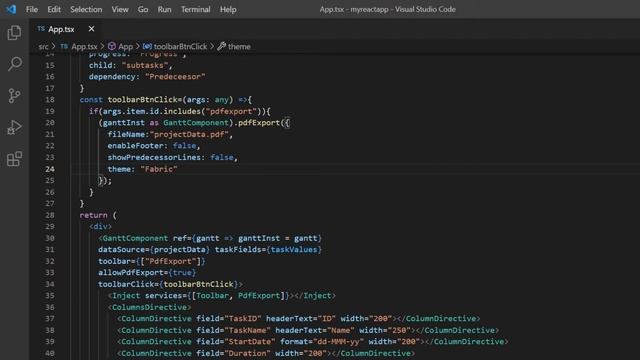This screenshot has width=640, height=360.
Task: Click the "subtasks" child string
Action: point(144,65)
